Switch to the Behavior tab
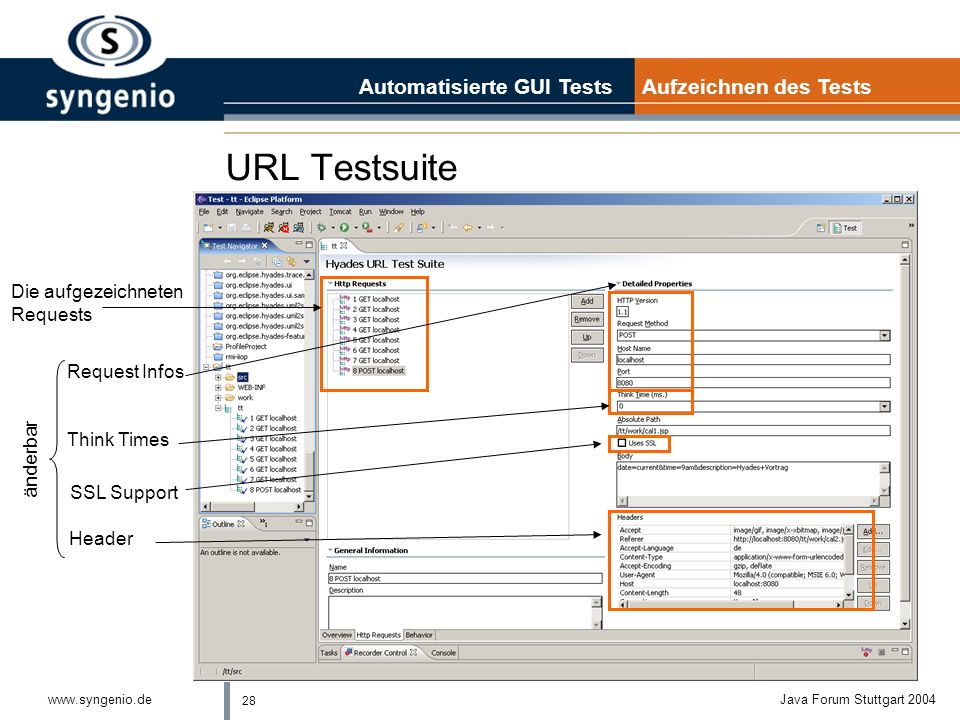The width and height of the screenshot is (960, 720). click(419, 635)
